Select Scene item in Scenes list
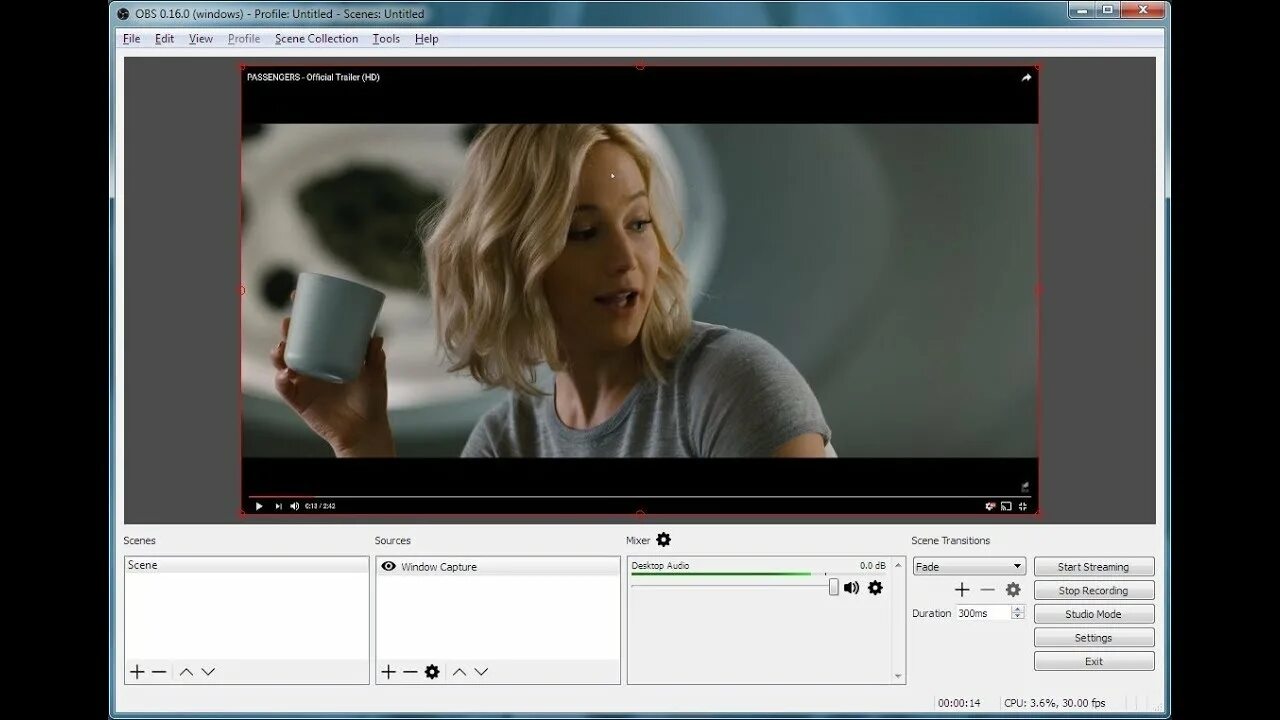This screenshot has height=720, width=1280. tap(247, 565)
